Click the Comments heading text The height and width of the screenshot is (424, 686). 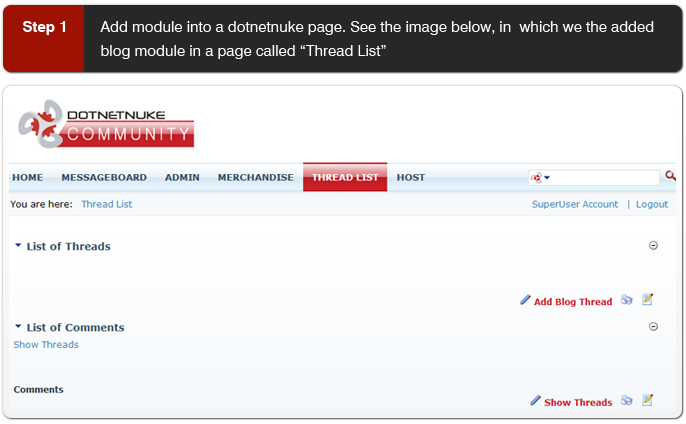tap(38, 389)
